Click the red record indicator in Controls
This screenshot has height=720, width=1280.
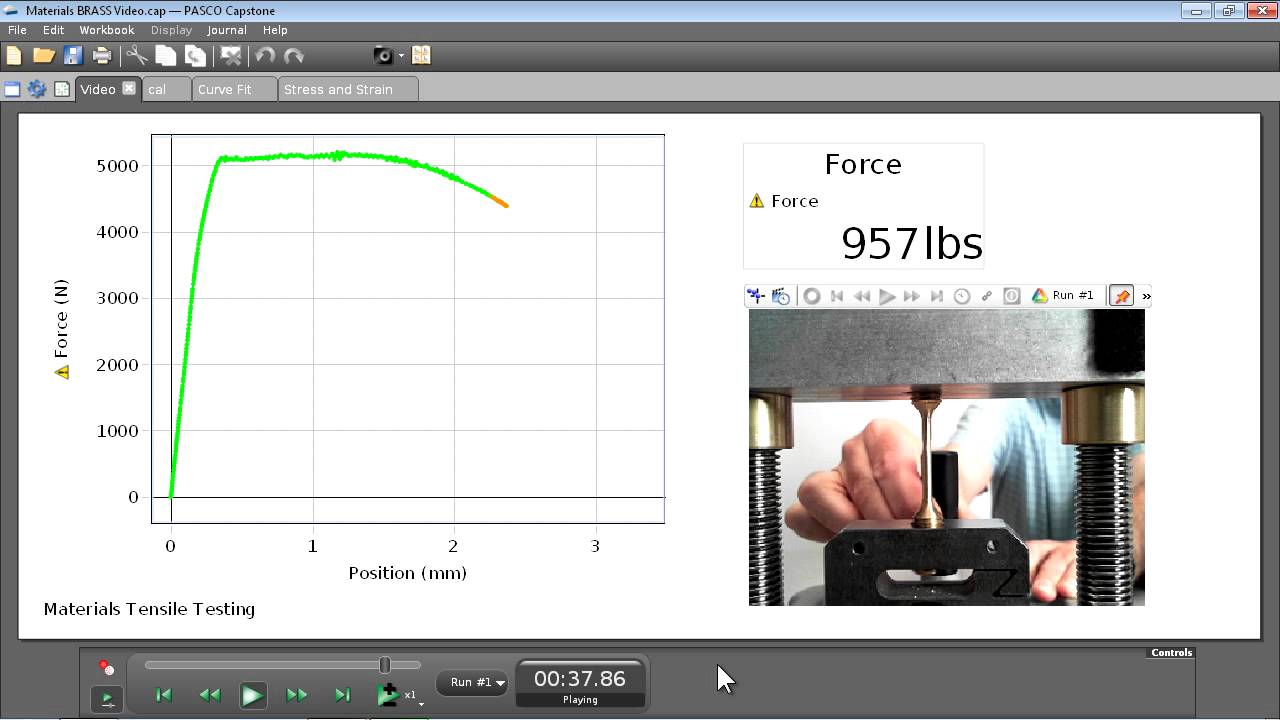tap(106, 667)
